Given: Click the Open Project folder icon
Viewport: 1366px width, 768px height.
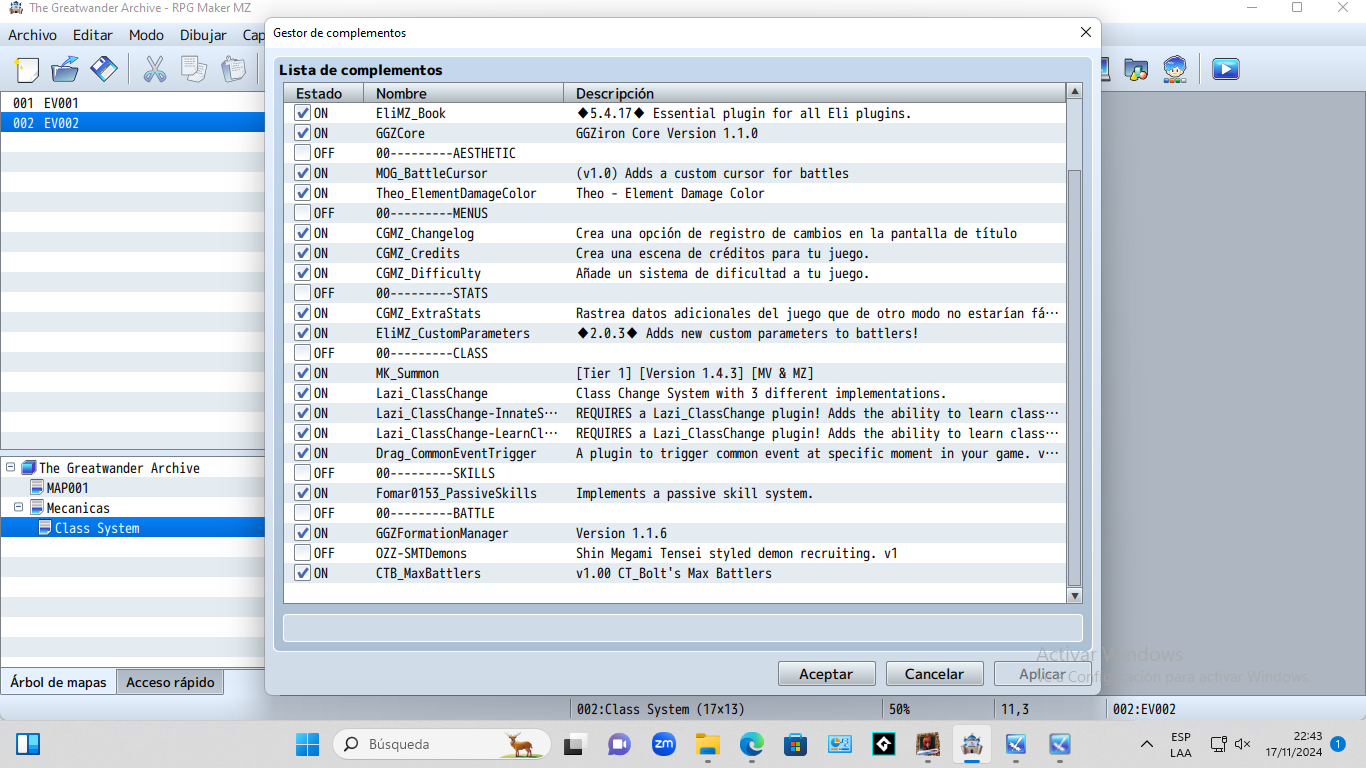Looking at the screenshot, I should [65, 69].
